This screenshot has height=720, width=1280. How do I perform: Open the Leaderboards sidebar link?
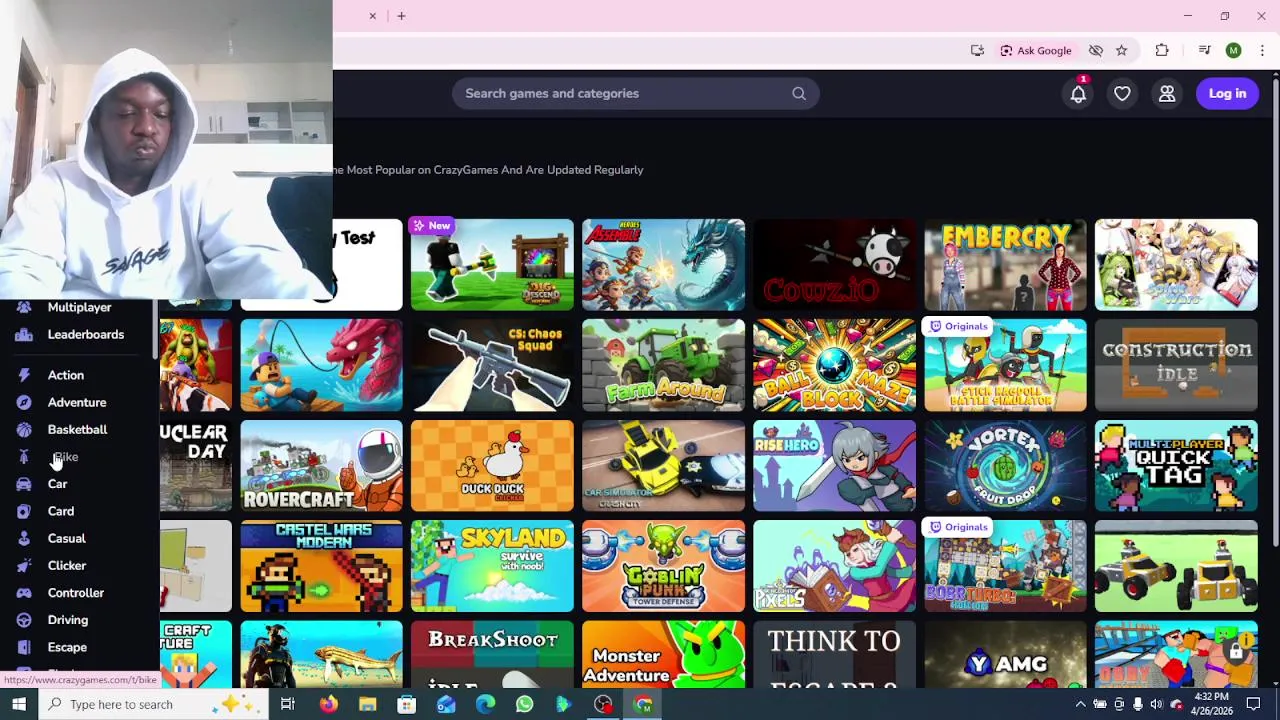[86, 334]
